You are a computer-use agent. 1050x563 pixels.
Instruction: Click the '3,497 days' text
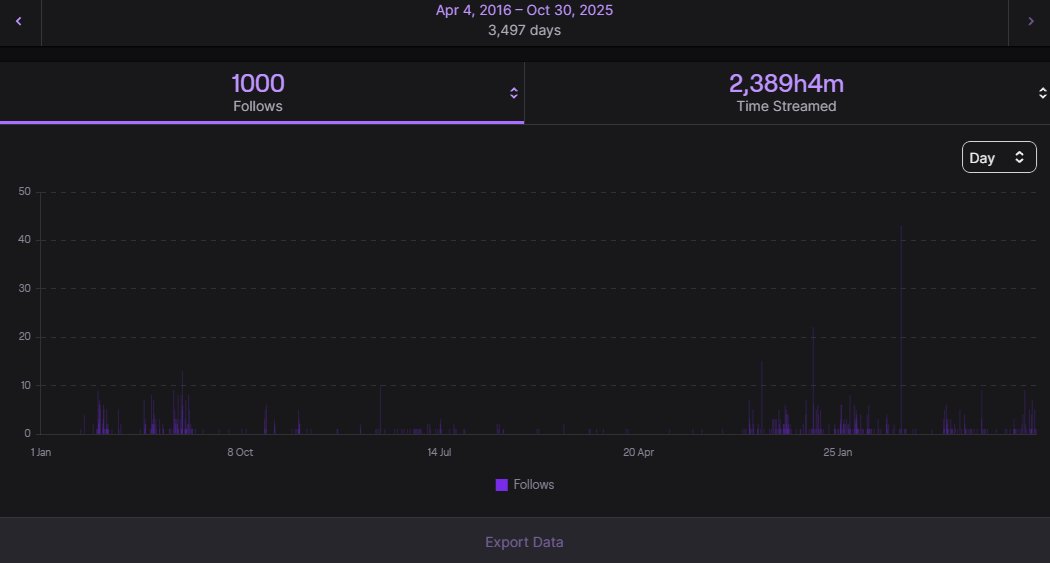[x=524, y=30]
